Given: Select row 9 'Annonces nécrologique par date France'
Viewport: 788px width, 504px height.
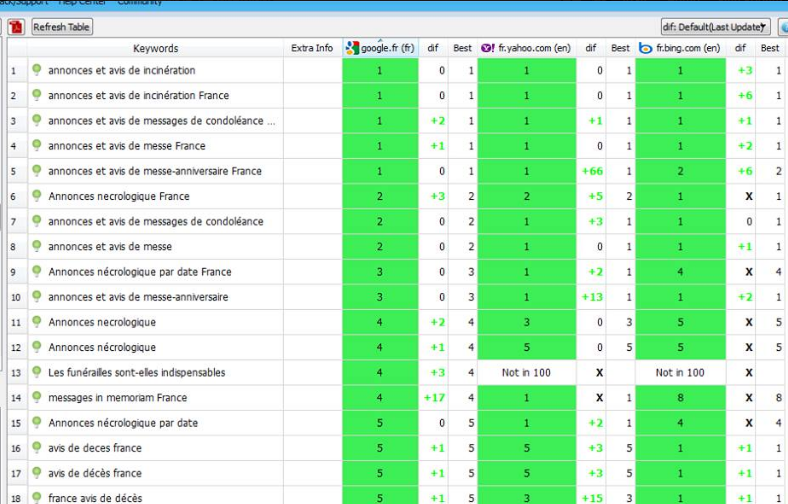Looking at the screenshot, I should [139, 271].
